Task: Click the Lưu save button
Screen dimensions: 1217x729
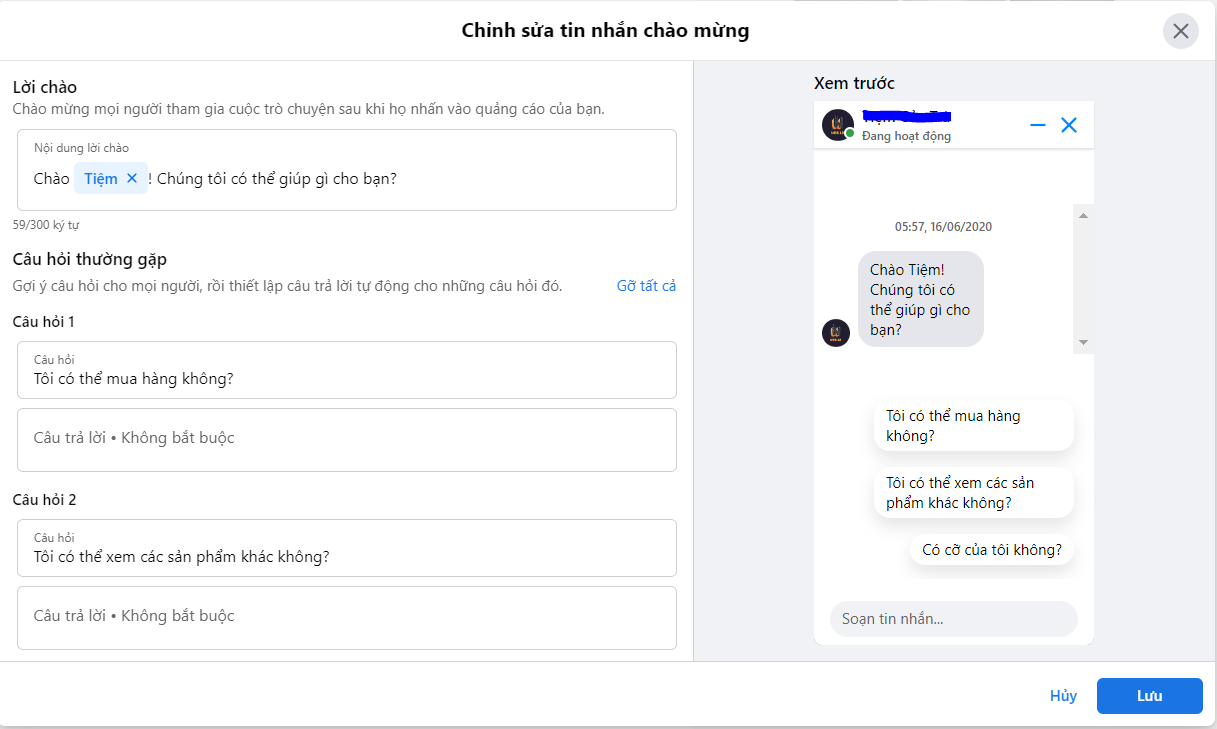Action: tap(1150, 696)
